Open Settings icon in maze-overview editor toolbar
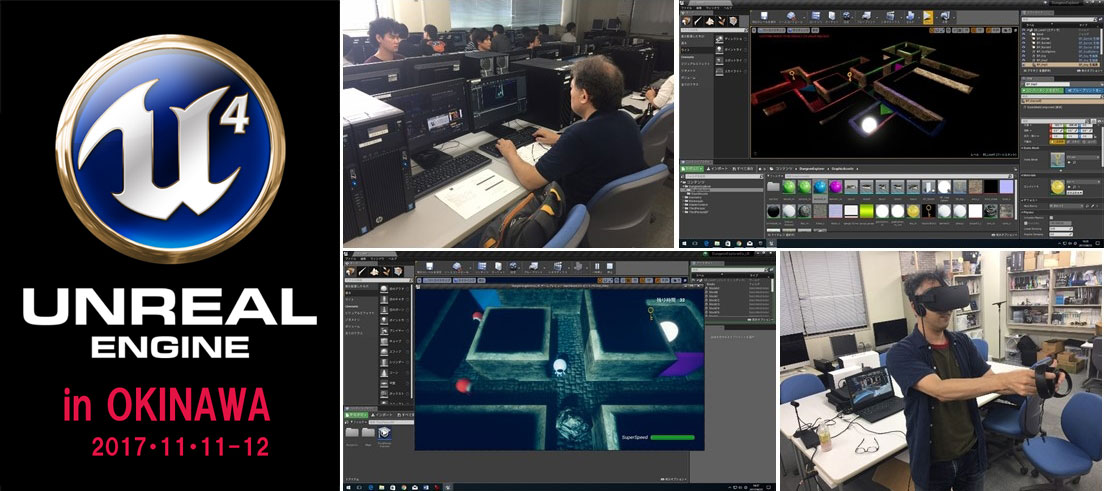The image size is (1104, 491). tap(846, 16)
